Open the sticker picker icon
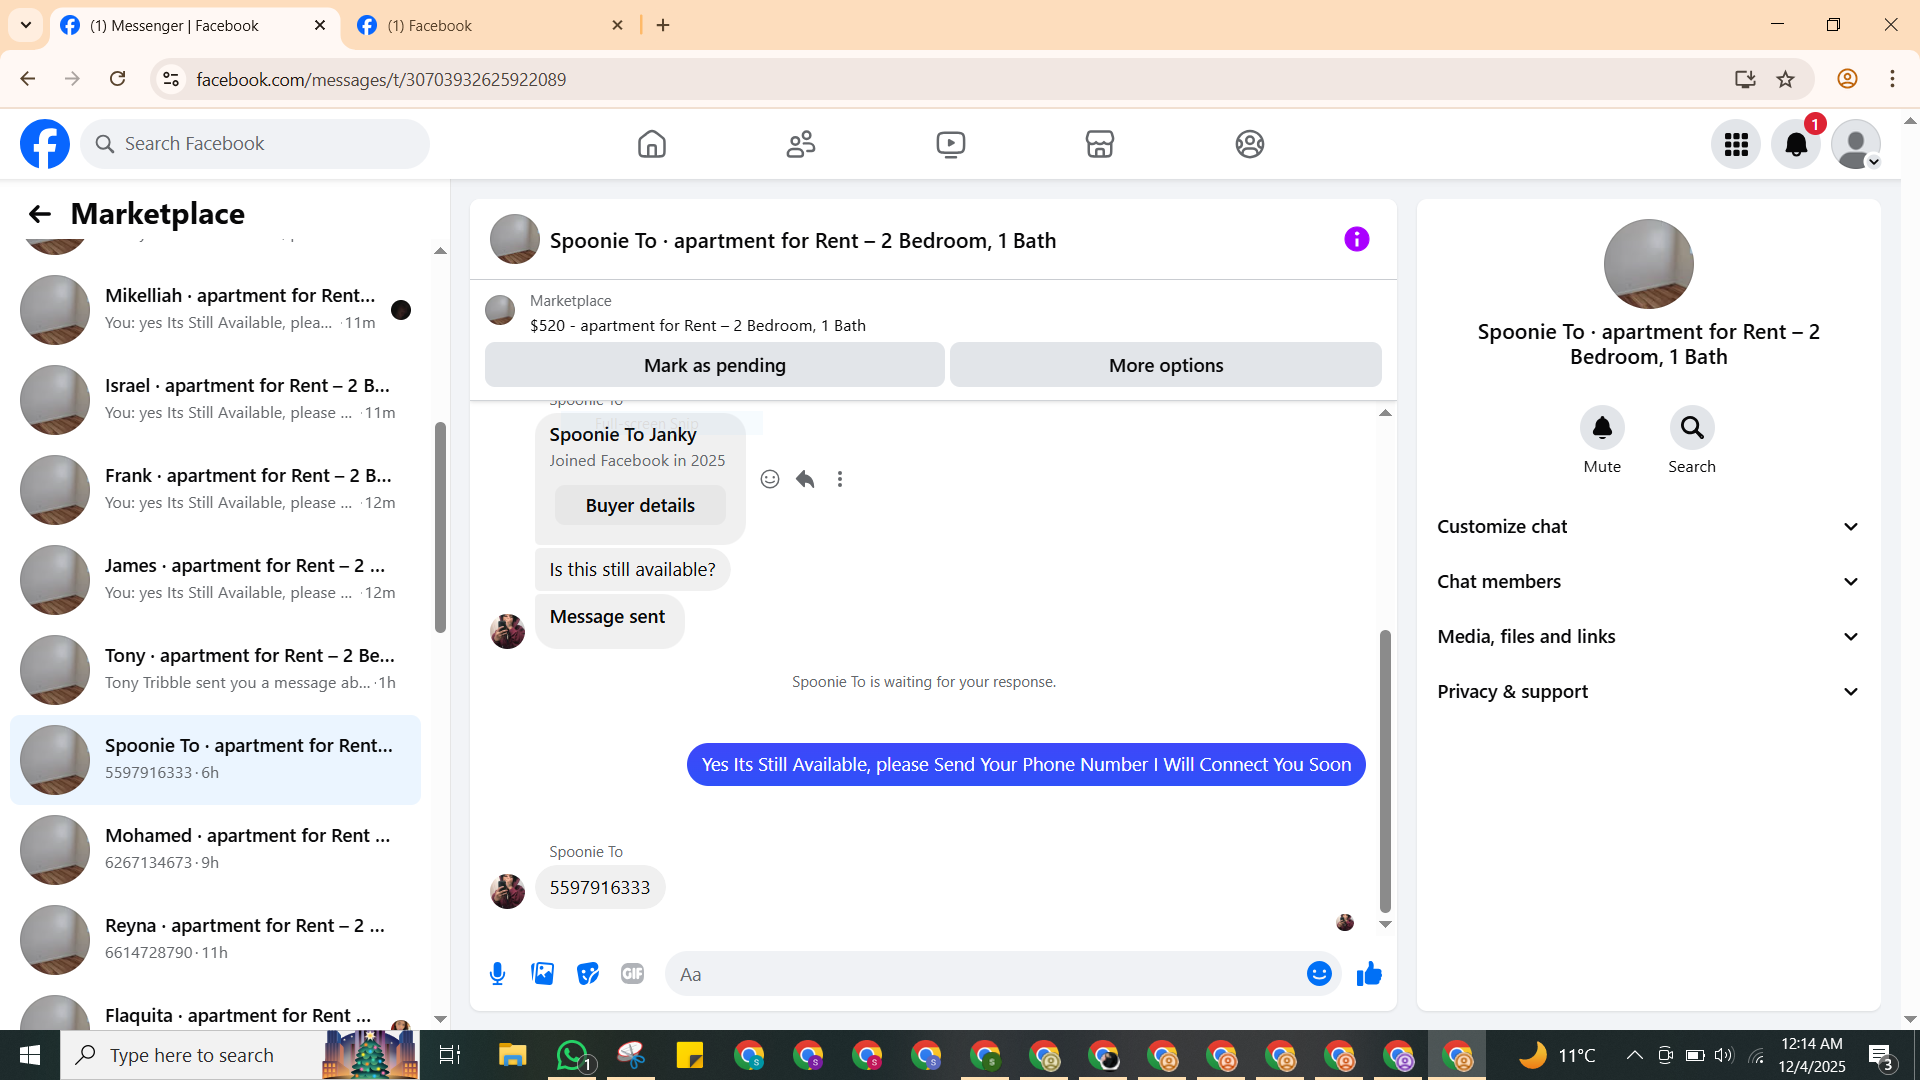The image size is (1920, 1080). (x=588, y=974)
